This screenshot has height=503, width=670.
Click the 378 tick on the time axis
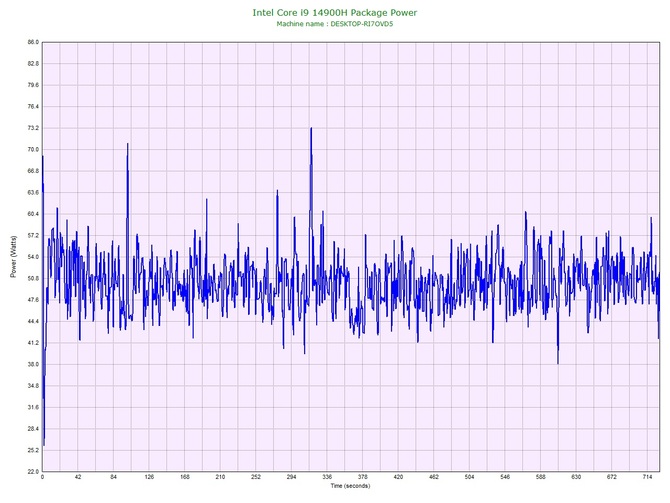[x=363, y=477]
